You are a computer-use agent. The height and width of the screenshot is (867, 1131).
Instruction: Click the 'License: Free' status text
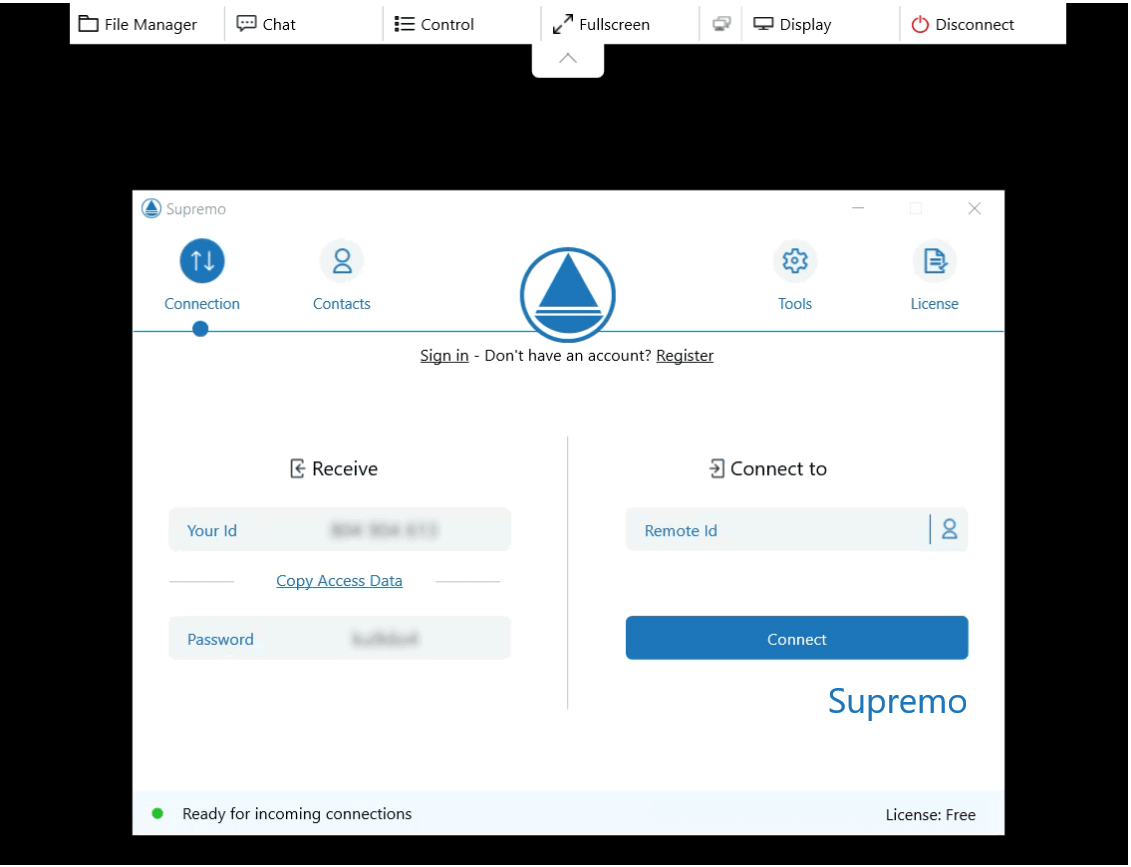click(x=930, y=814)
